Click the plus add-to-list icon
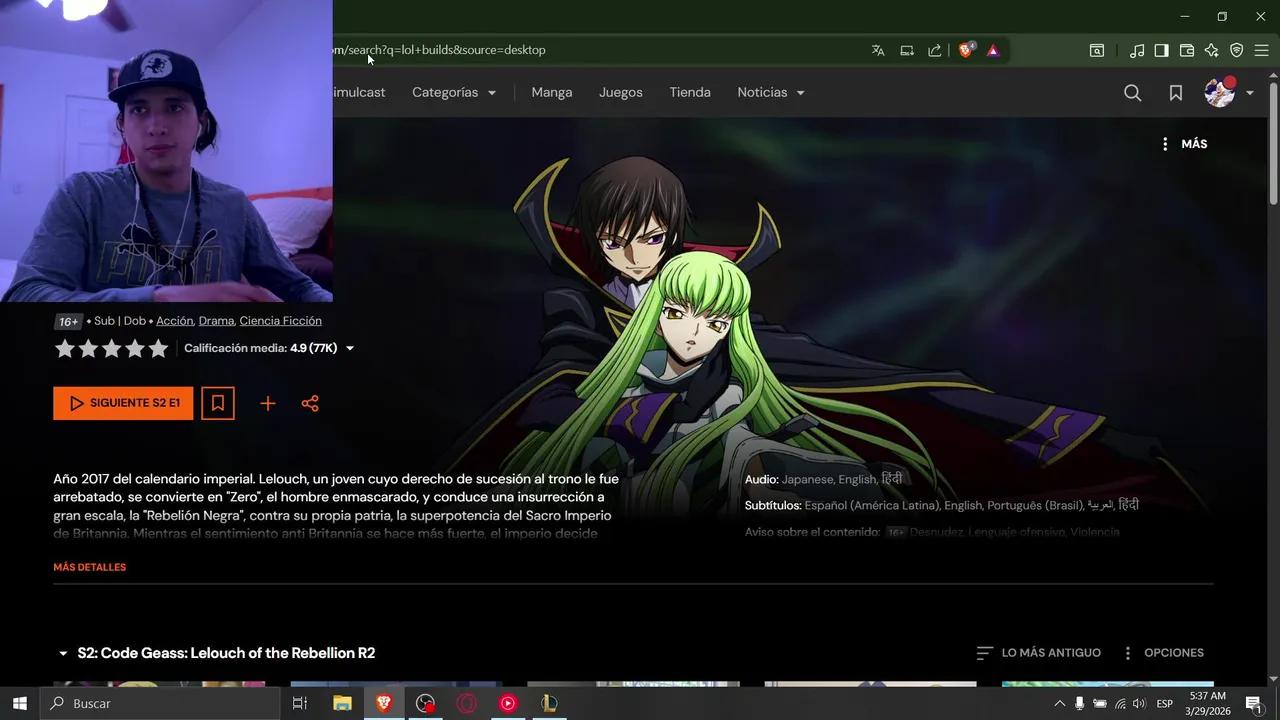The image size is (1280, 720). [268, 403]
